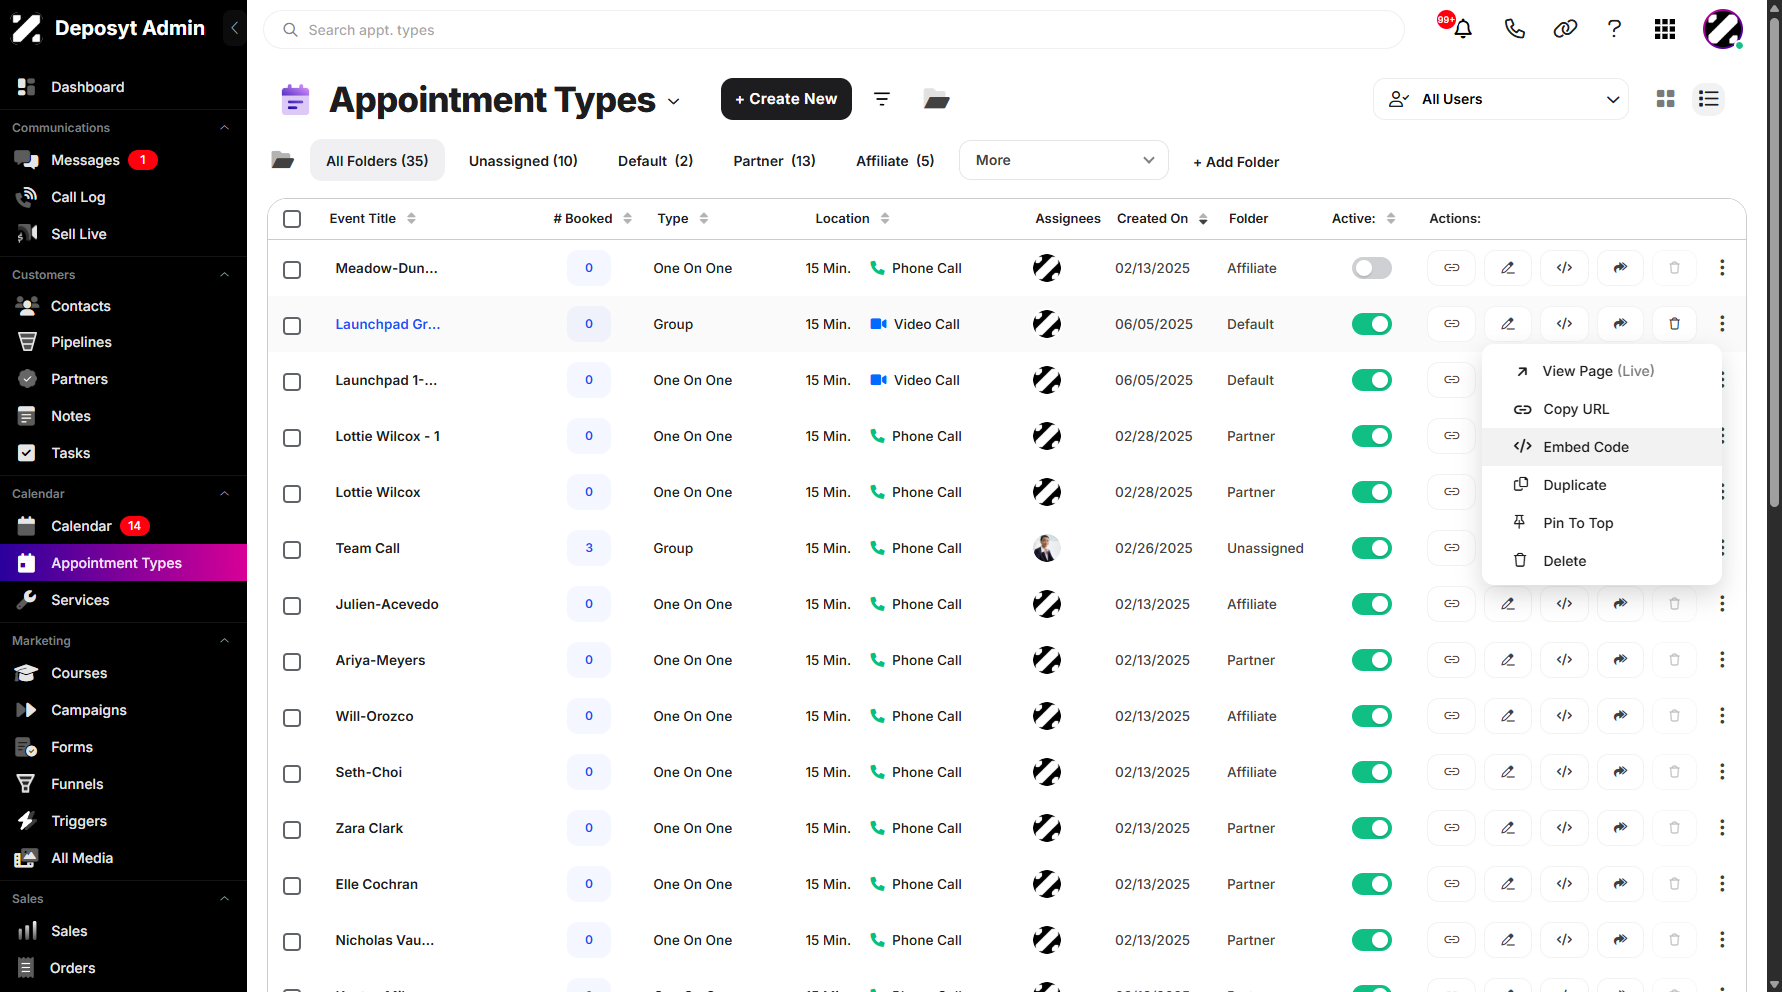Switch to grid card view

[x=1665, y=99]
